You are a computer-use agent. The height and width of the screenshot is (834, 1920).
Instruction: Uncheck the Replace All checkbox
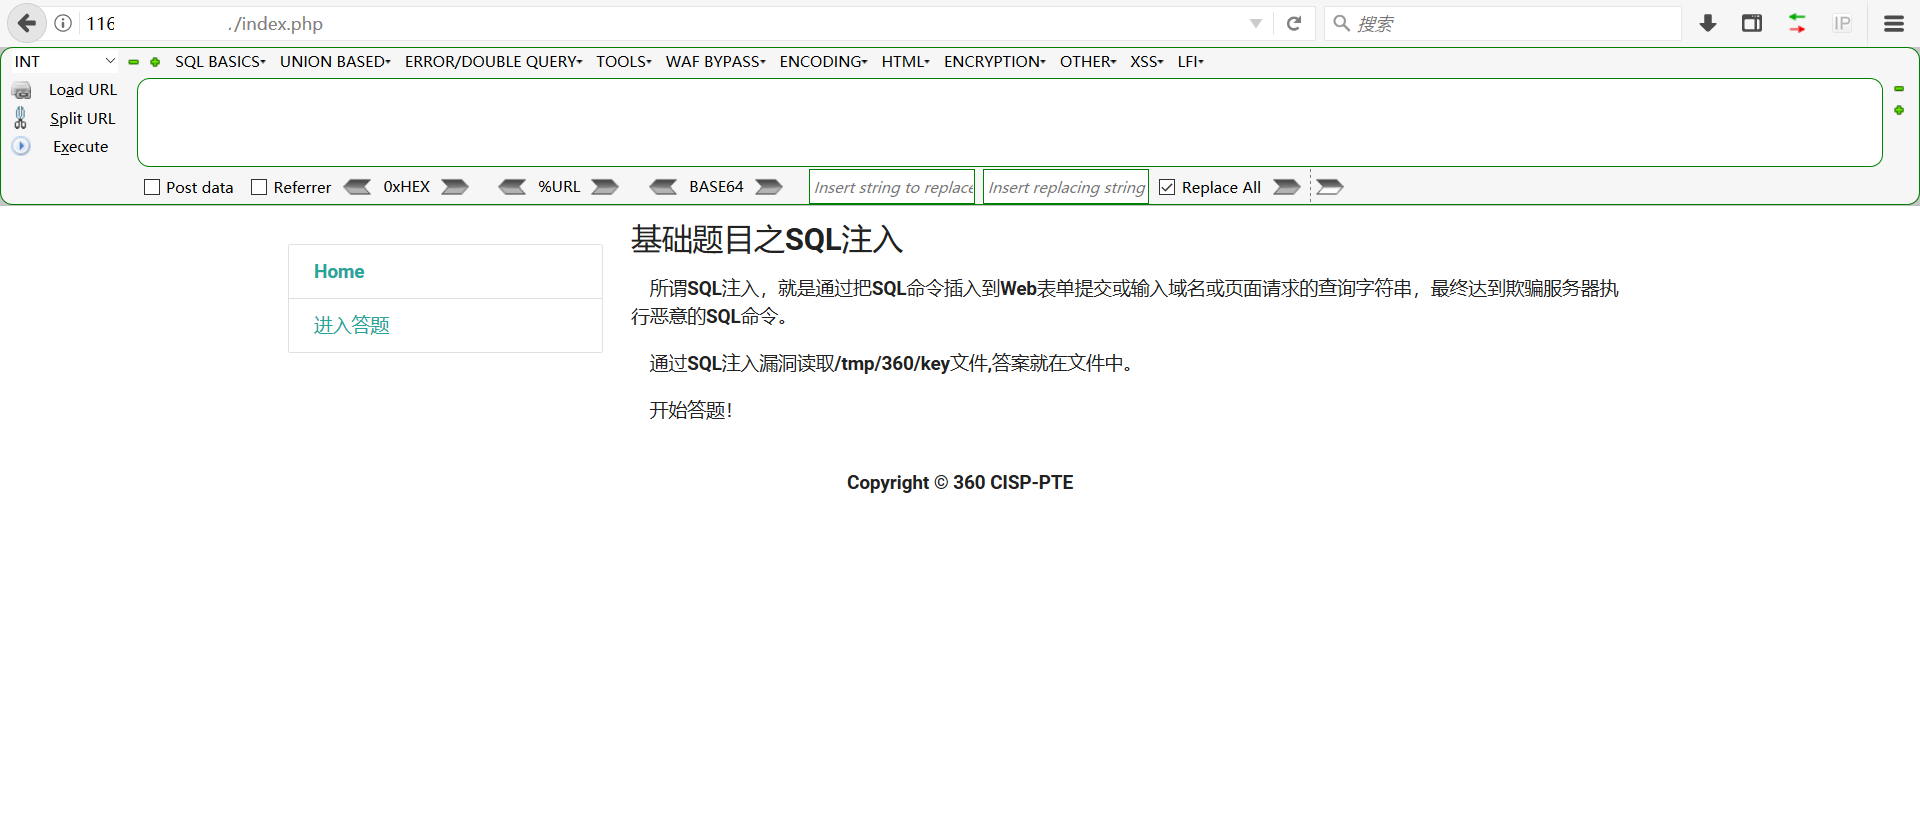point(1167,187)
